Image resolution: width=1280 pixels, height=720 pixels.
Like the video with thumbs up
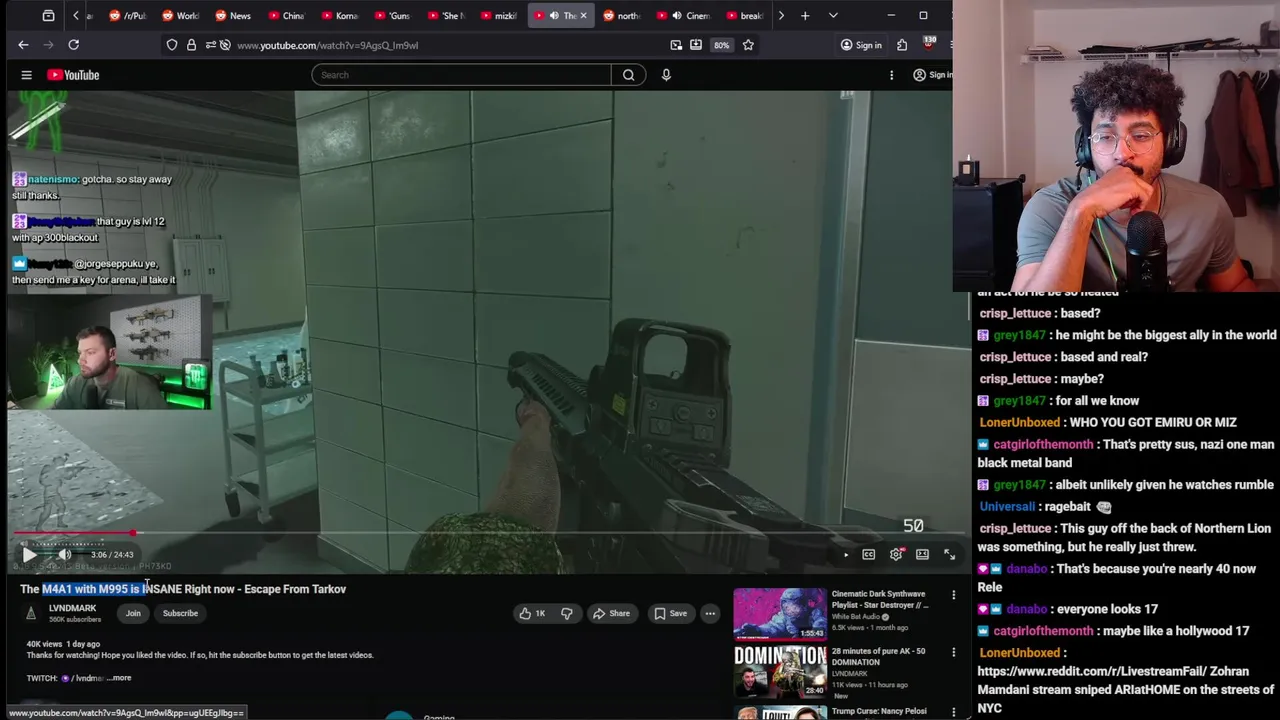532,614
